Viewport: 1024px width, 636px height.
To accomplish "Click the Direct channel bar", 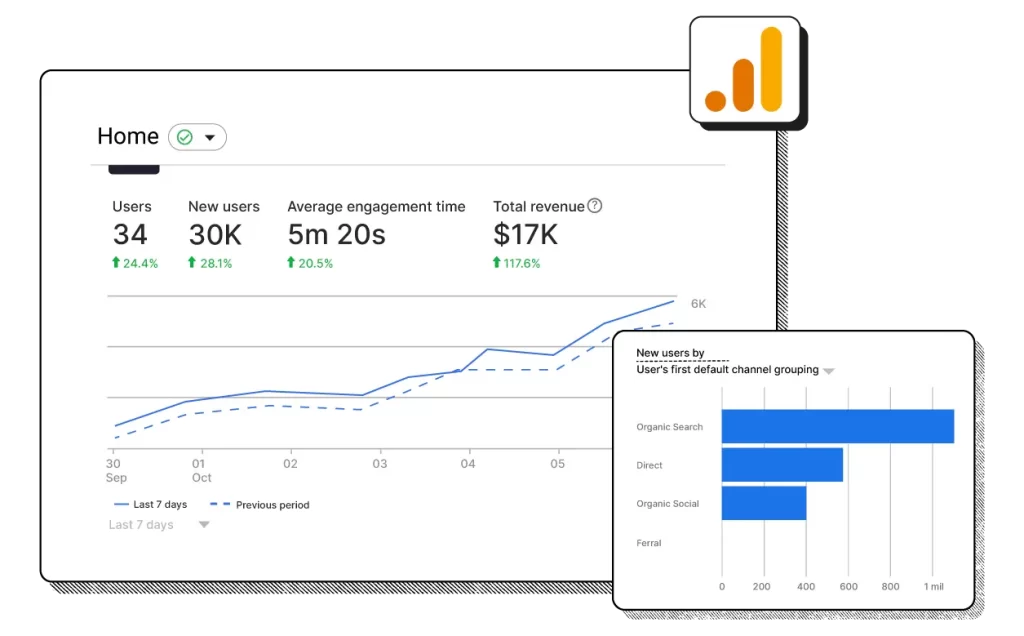I will pyautogui.click(x=780, y=464).
